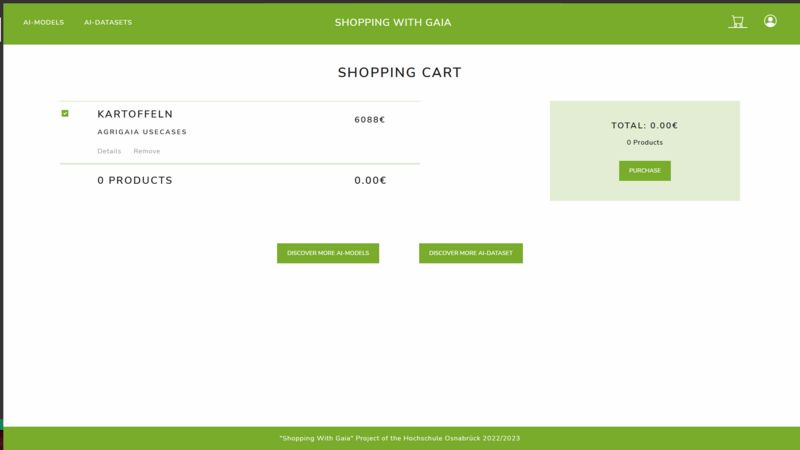This screenshot has width=800, height=450.
Task: Remove Kartoffeln from the cart
Action: point(146,151)
